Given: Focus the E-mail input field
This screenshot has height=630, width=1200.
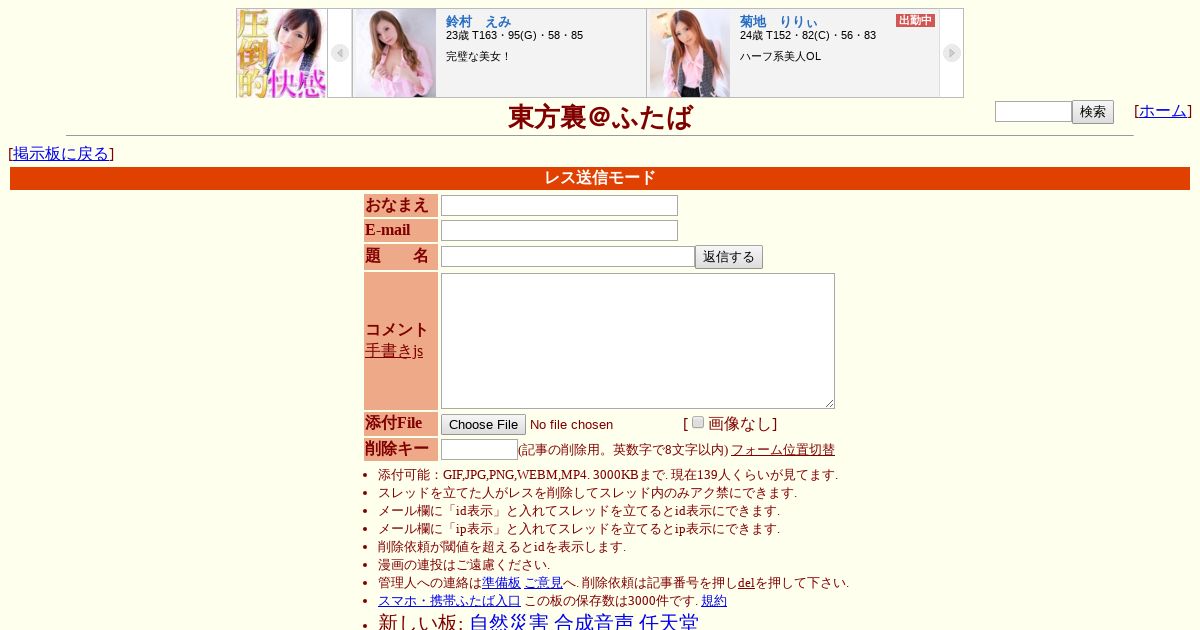Looking at the screenshot, I should pos(559,230).
